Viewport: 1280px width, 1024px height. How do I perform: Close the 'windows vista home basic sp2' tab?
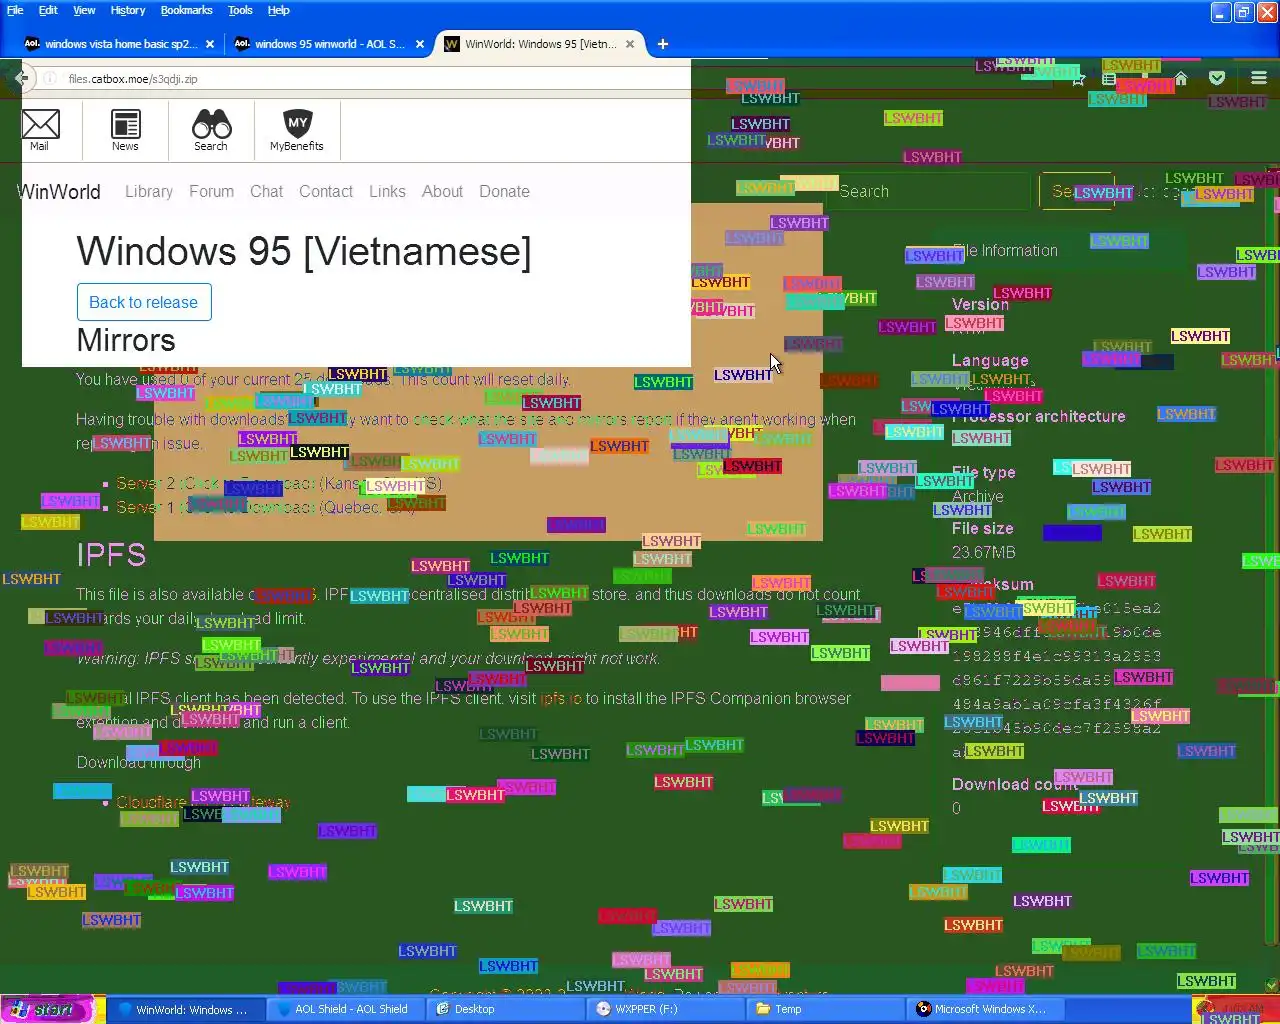click(209, 44)
